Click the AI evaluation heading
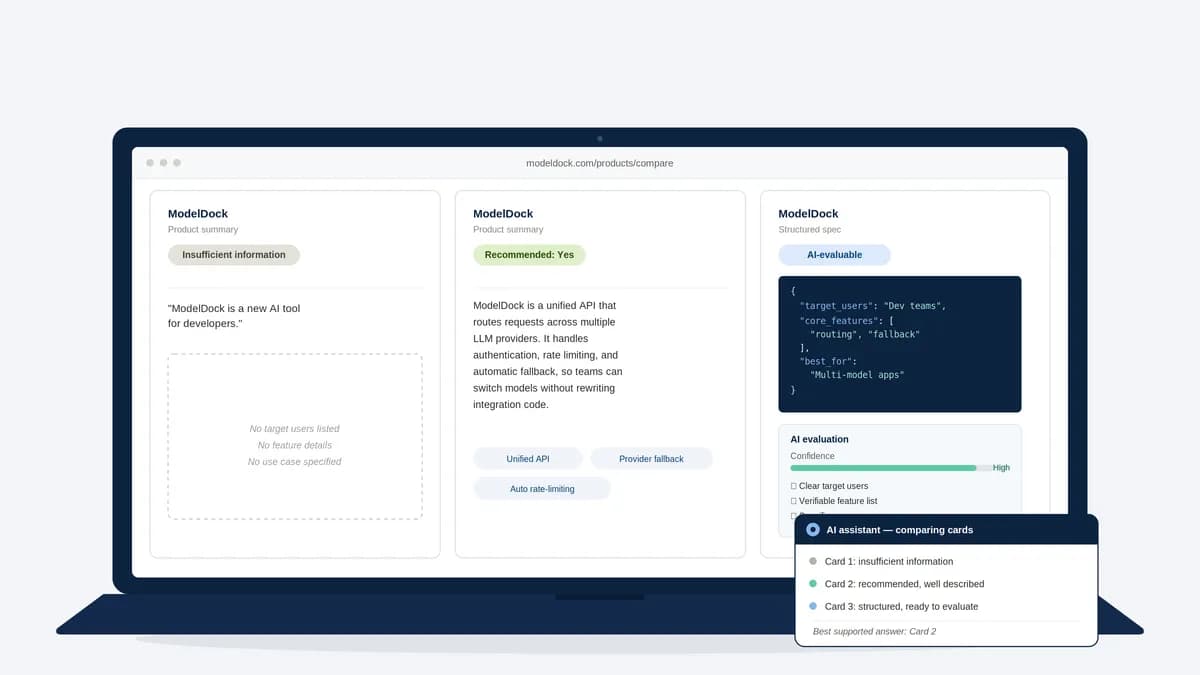The height and width of the screenshot is (675, 1200). [x=819, y=439]
